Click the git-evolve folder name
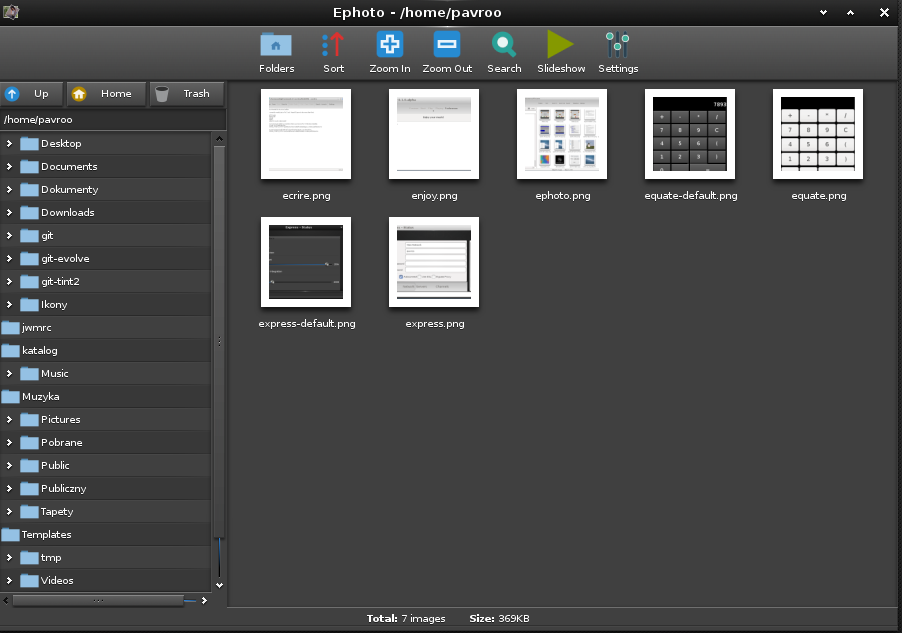Viewport: 902px width, 633px height. tap(65, 258)
